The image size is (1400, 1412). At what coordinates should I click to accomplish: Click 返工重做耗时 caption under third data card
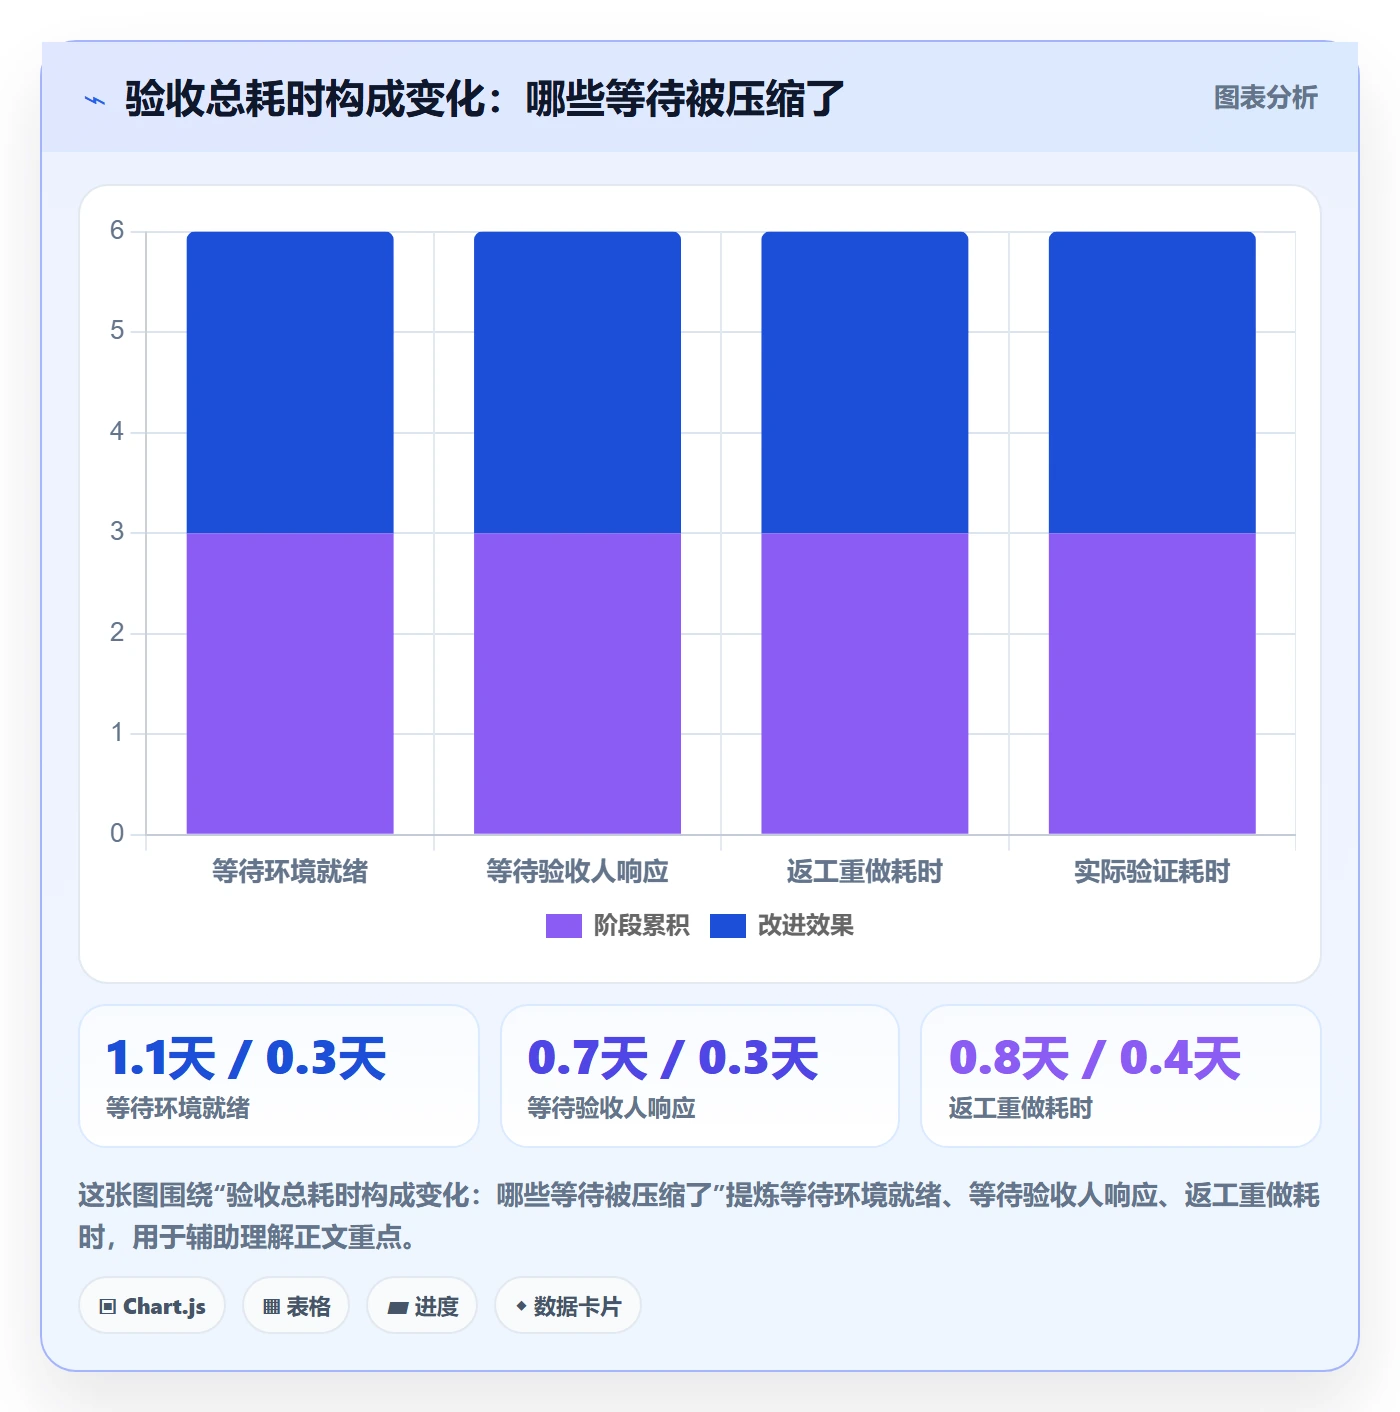(1020, 1108)
